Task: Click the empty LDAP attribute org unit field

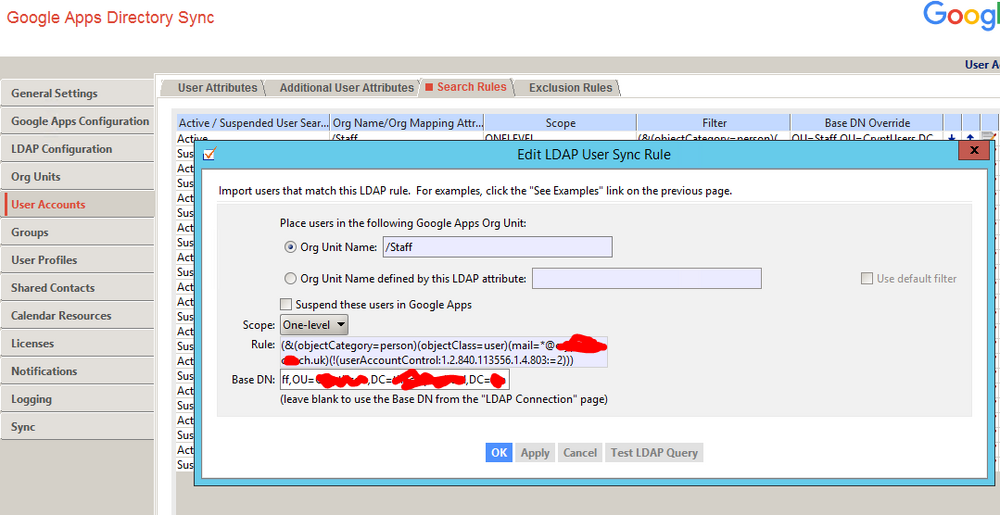Action: [x=647, y=279]
